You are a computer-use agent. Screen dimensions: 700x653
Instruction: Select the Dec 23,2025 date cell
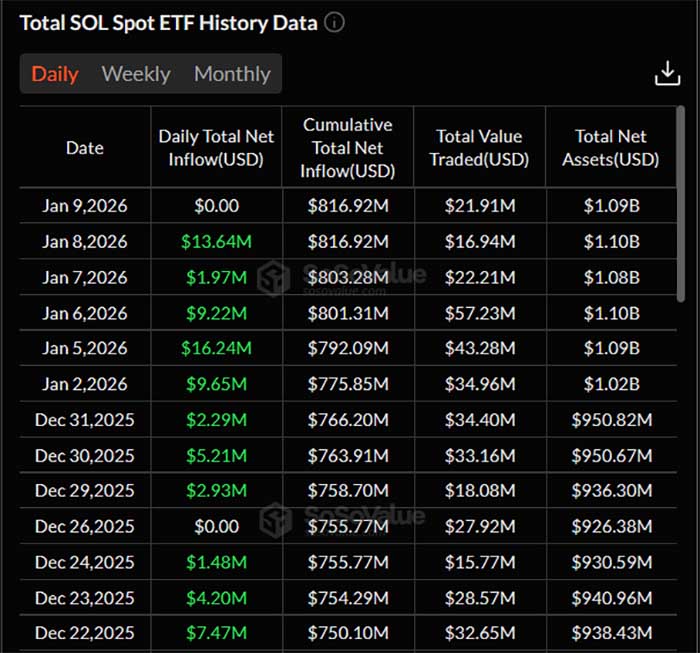tap(85, 598)
